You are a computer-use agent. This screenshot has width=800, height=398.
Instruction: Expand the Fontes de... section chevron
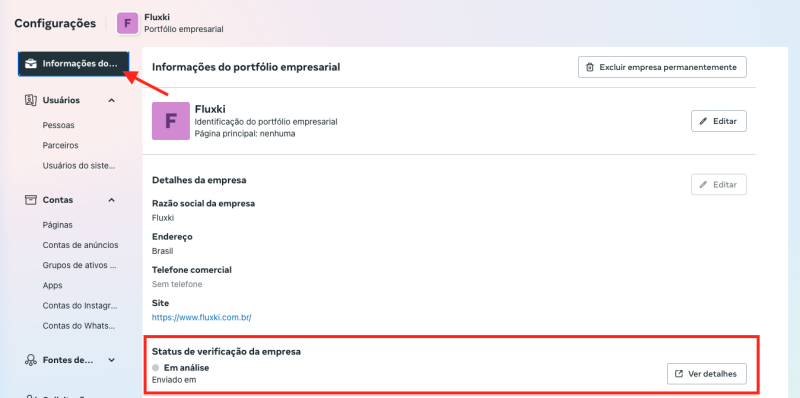[x=112, y=360]
